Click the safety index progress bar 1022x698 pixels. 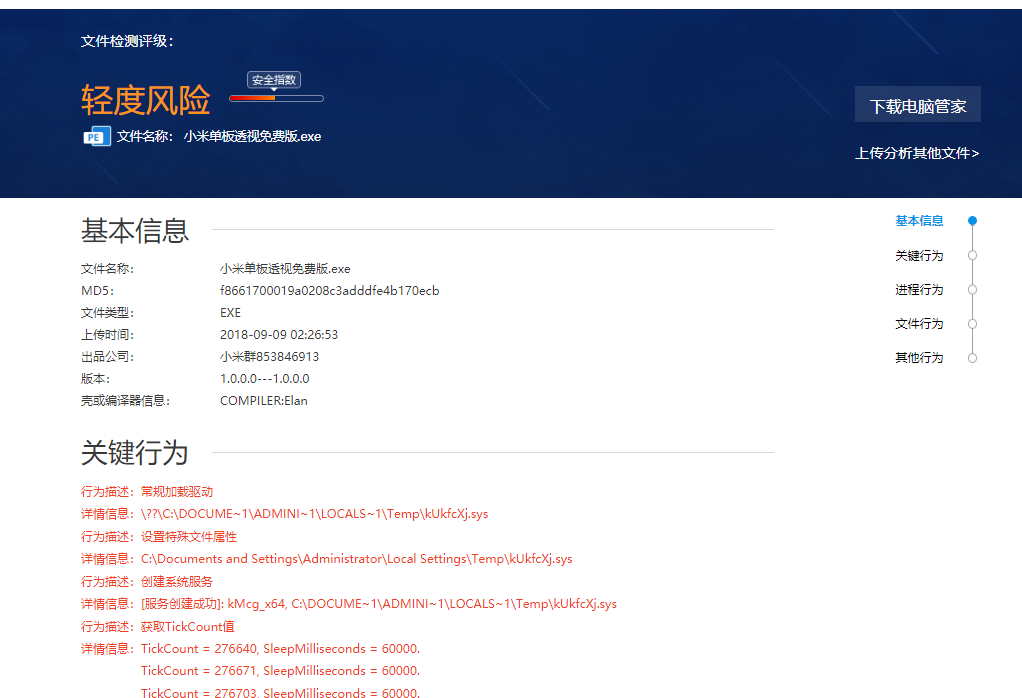(276, 98)
